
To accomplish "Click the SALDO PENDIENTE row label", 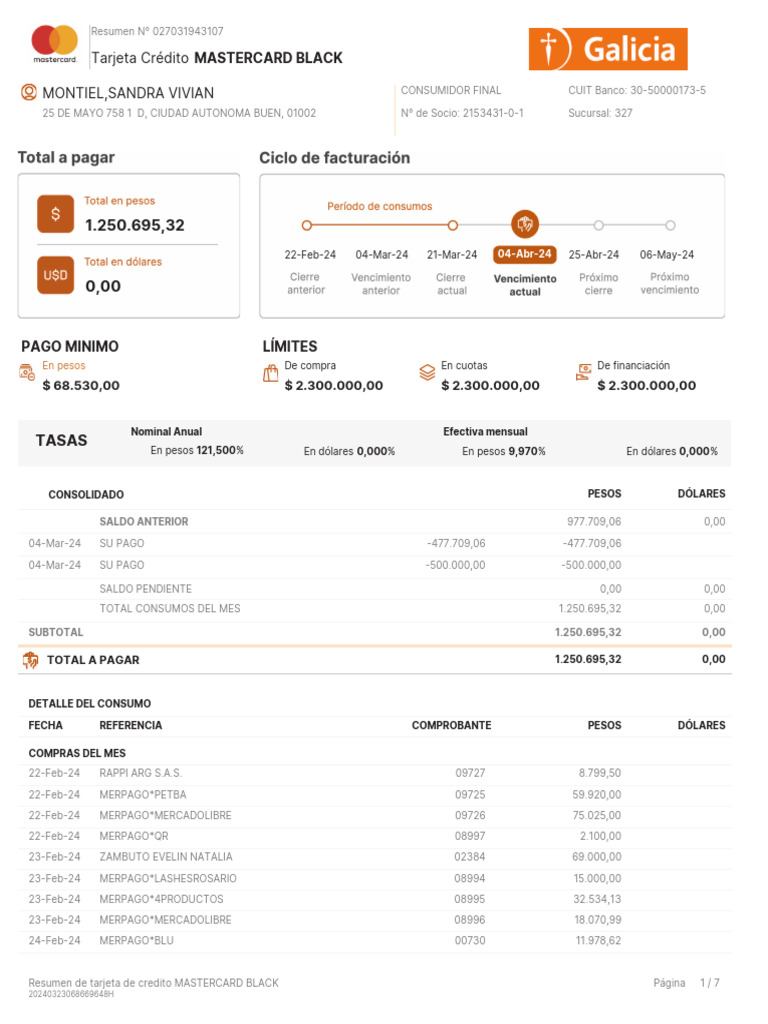I will [146, 589].
